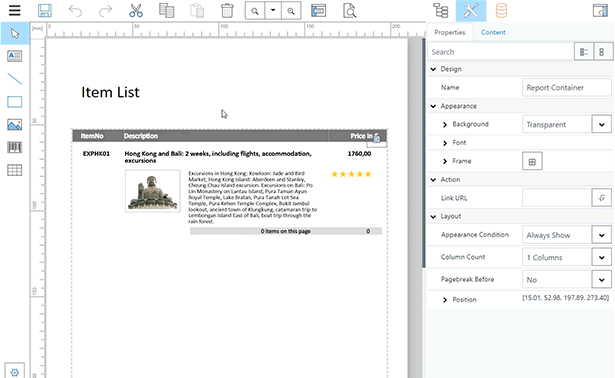The height and width of the screenshot is (378, 615).
Task: Select the Buddha statue picture
Action: pyautogui.click(x=153, y=191)
